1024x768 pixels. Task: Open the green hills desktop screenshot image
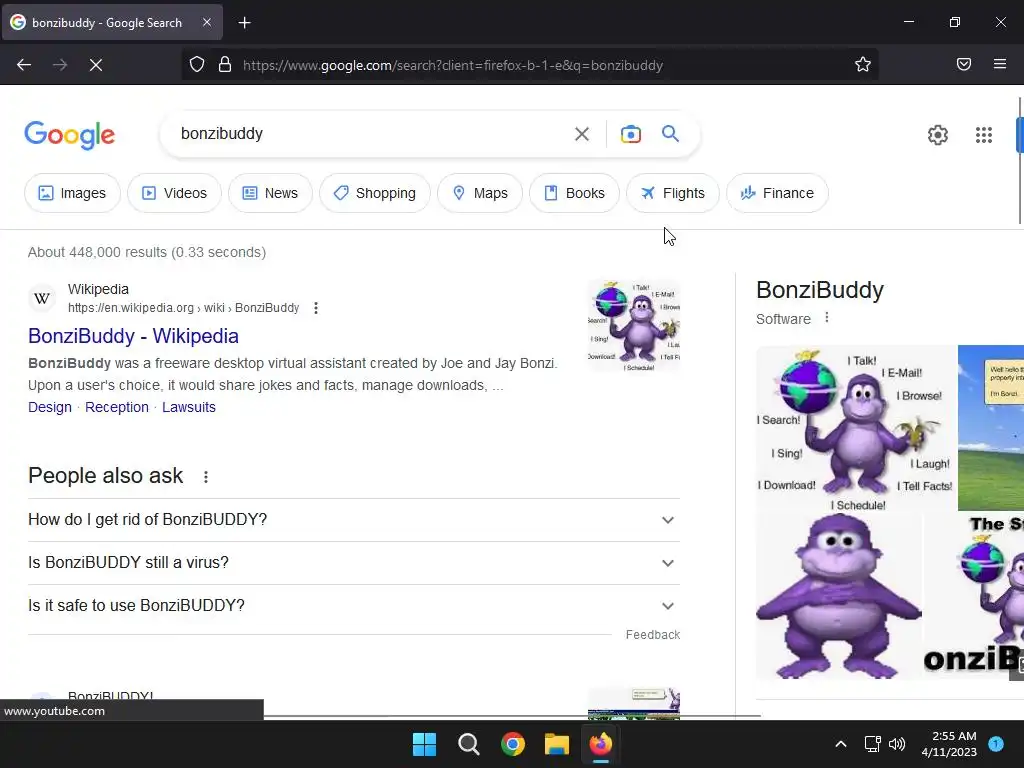[991, 428]
